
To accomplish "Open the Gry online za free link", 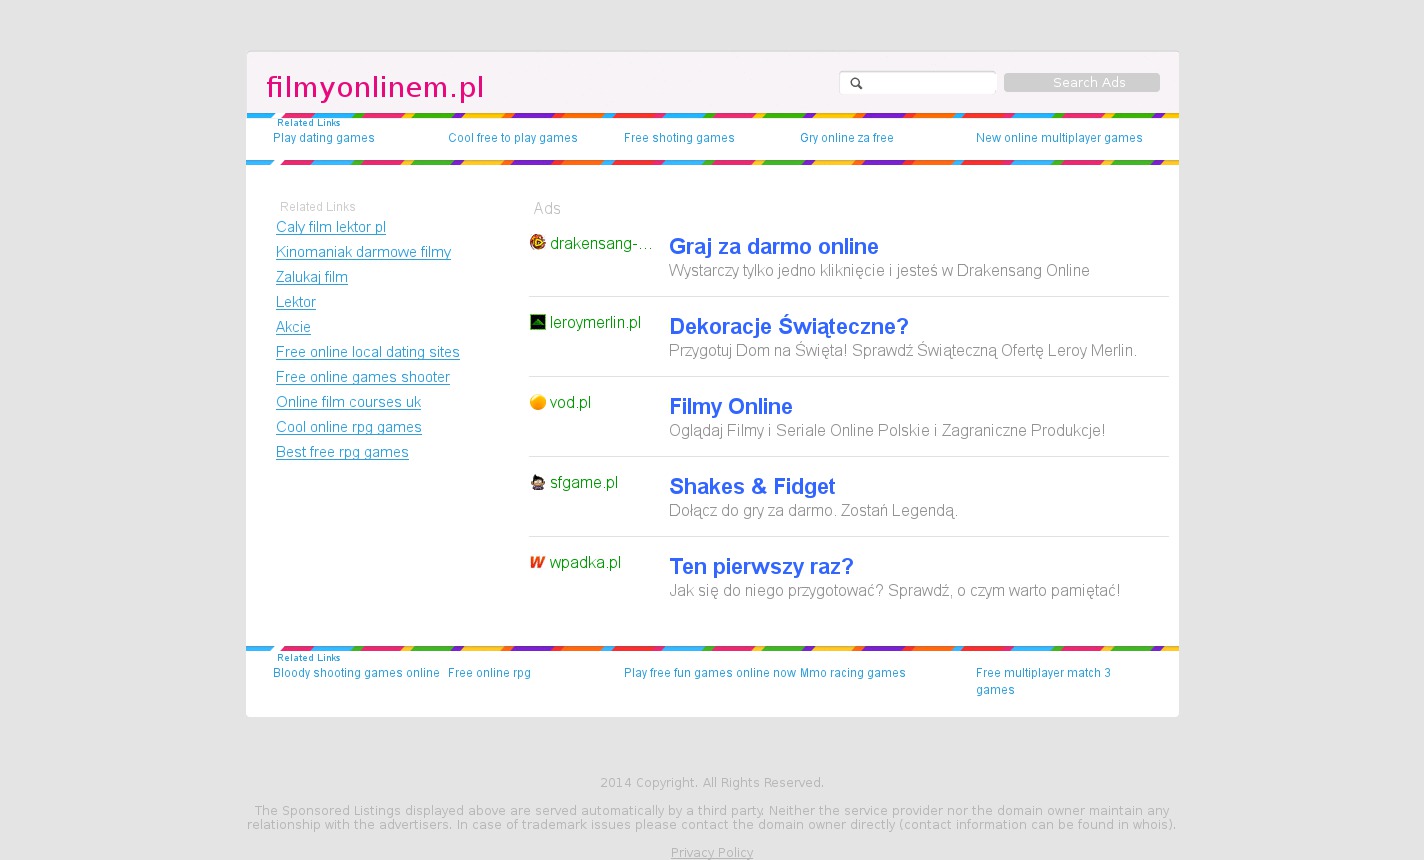I will pyautogui.click(x=847, y=138).
